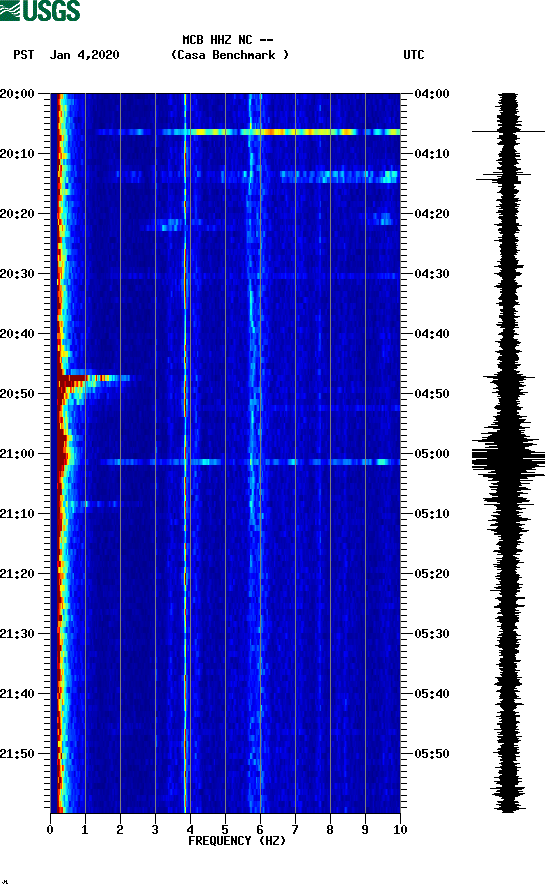
Task: Click the PST time label '20:50'
Action: pyautogui.click(x=17, y=394)
